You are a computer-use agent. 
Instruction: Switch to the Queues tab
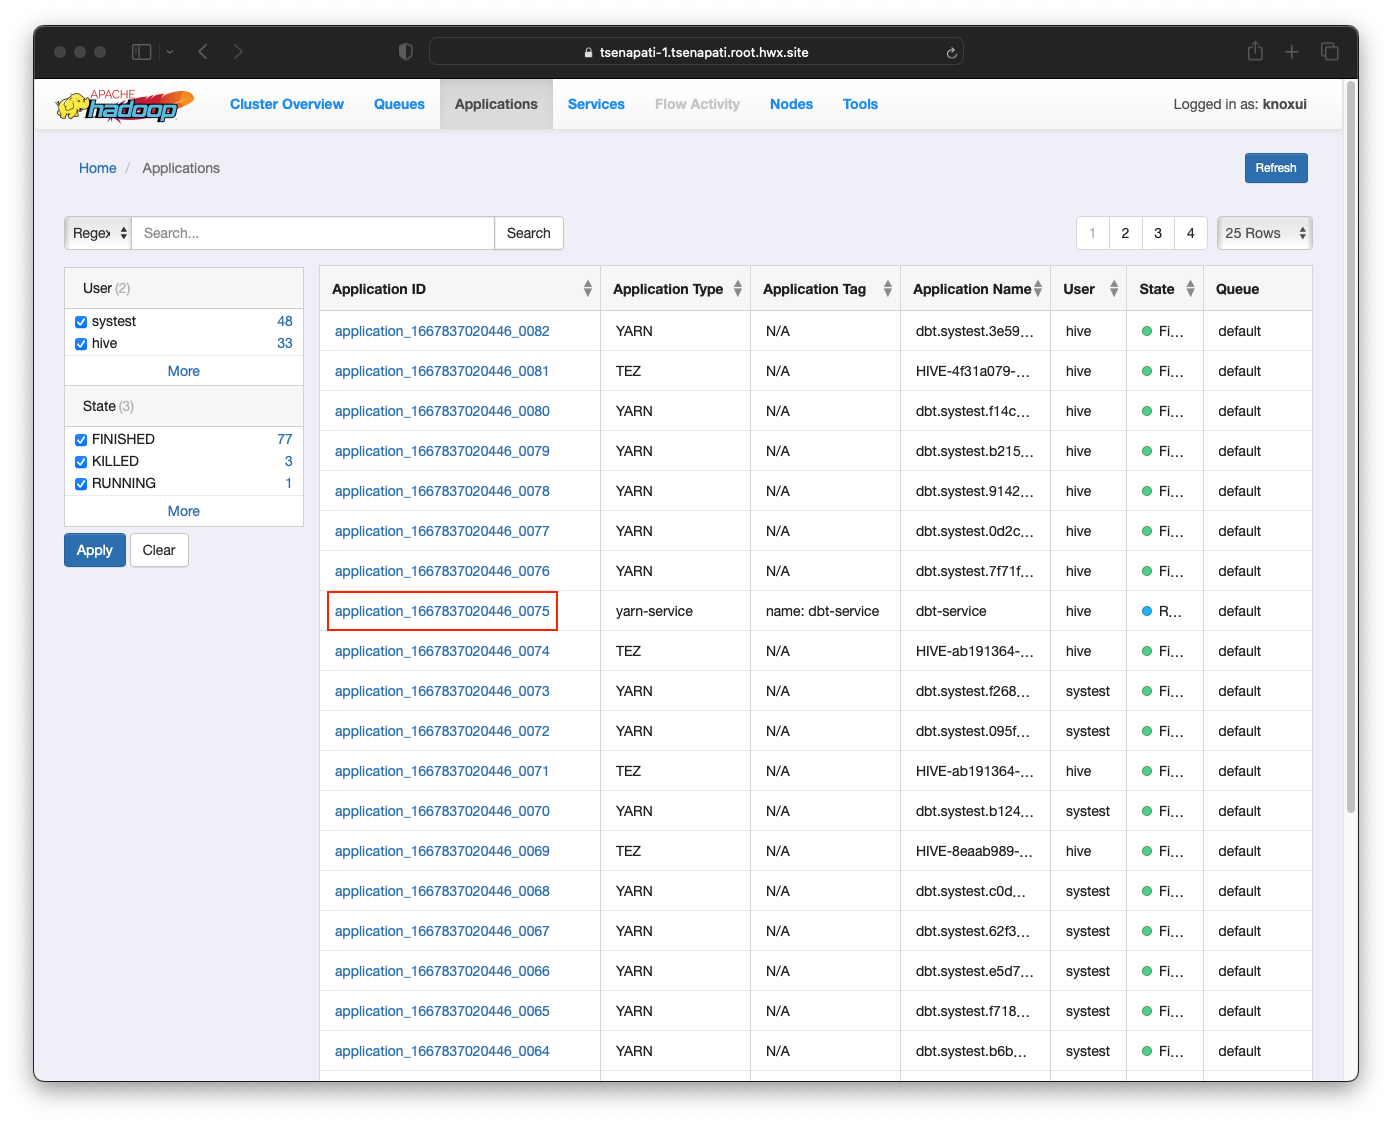point(399,104)
